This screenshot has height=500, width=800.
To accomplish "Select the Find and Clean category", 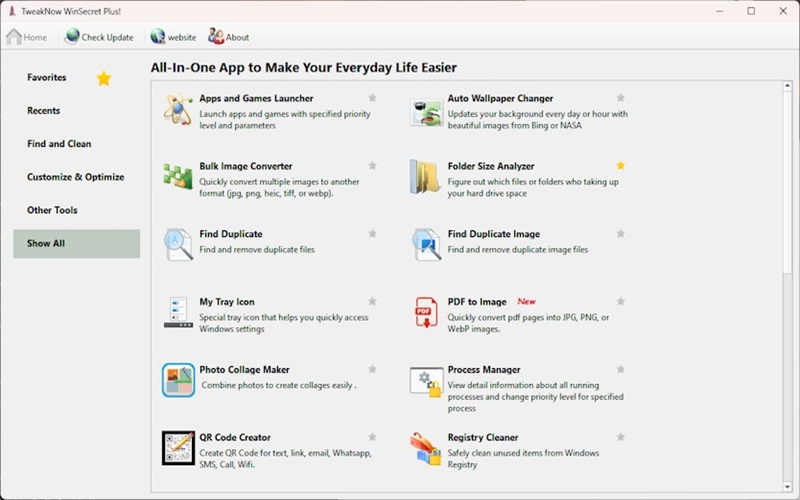I will (x=59, y=144).
